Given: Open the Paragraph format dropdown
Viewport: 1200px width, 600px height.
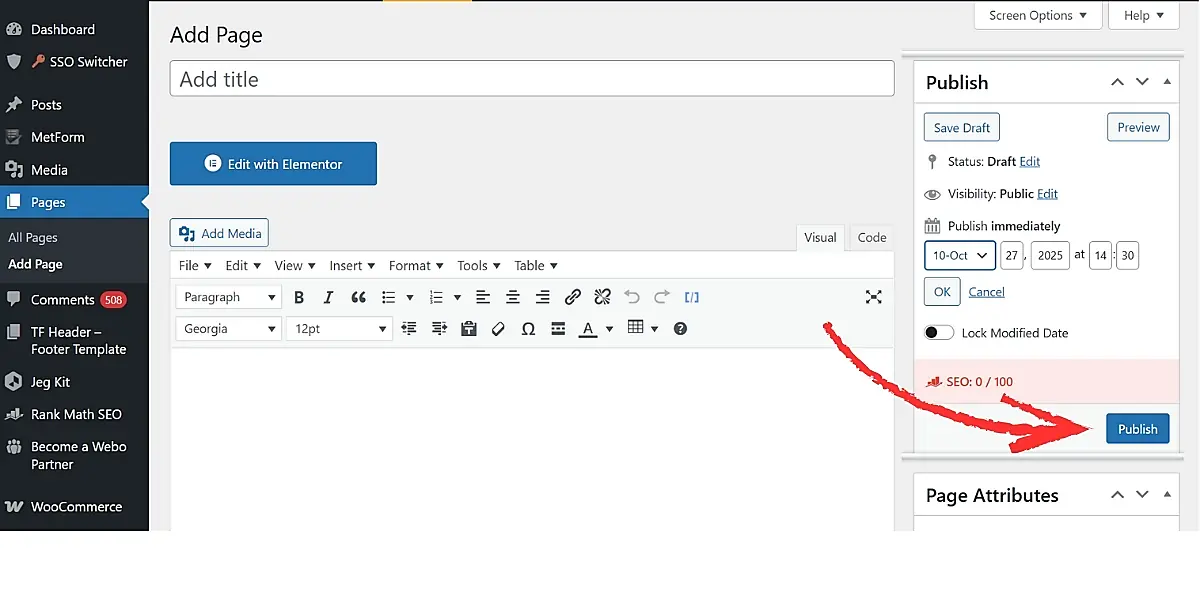Looking at the screenshot, I should click(x=229, y=297).
